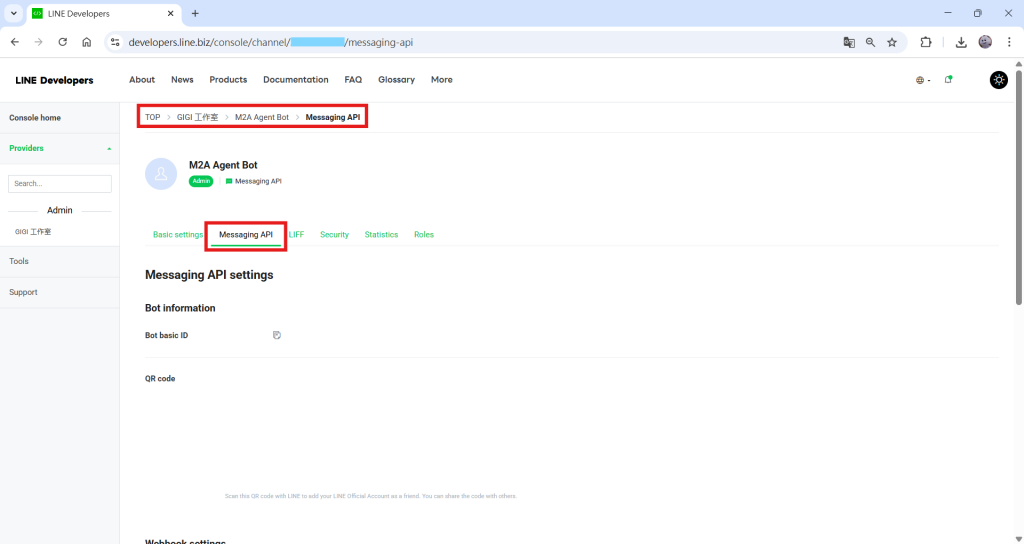
Task: Switch to Basic settings tab
Action: click(x=178, y=234)
